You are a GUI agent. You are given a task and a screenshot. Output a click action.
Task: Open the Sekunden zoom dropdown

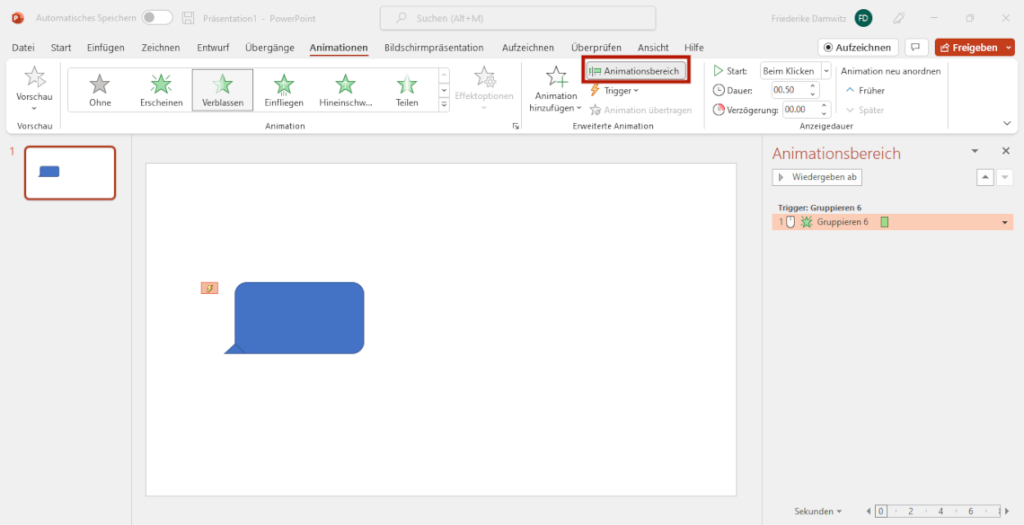818,511
